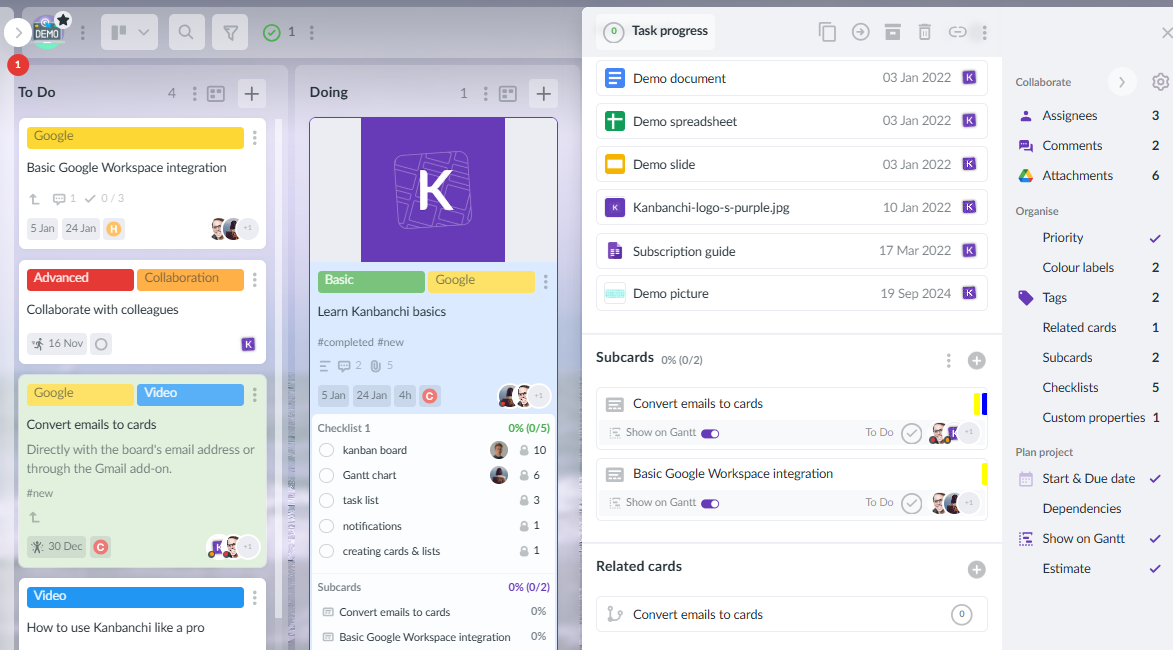
Task: Toggle Show on Gantt for Basic Google Workspace subcard
Action: coord(710,502)
